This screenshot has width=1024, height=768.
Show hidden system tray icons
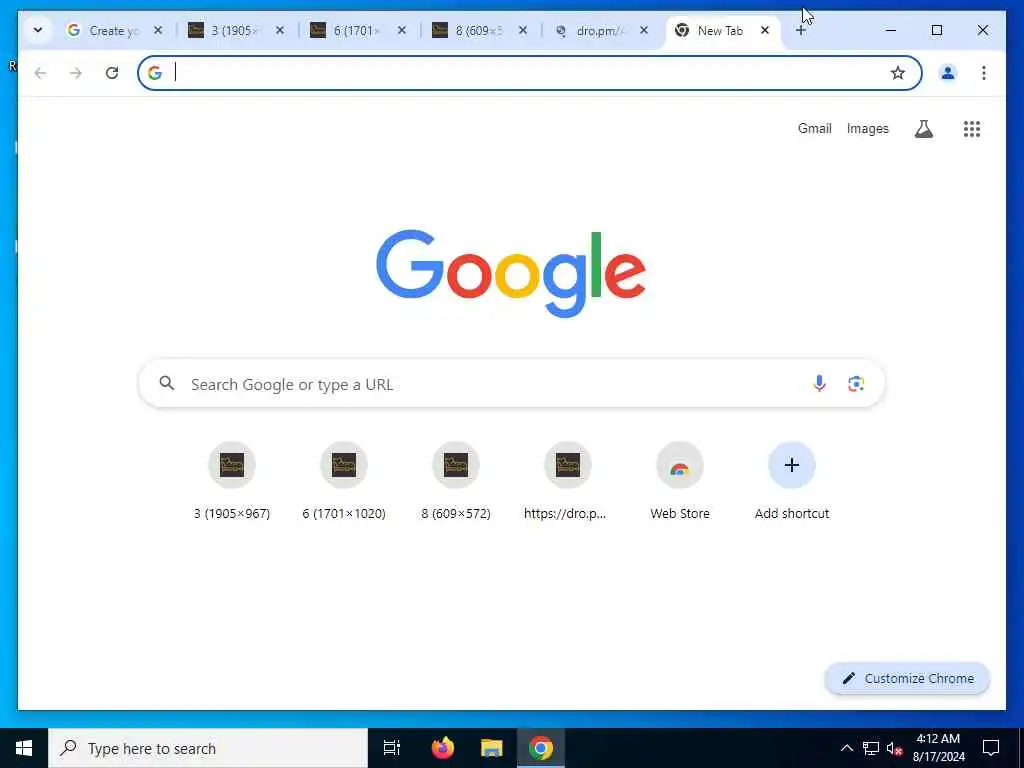click(x=846, y=748)
